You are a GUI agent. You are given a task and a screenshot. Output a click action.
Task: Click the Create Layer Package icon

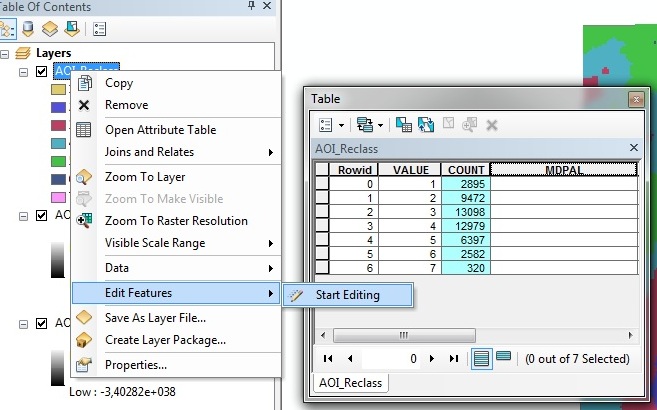(84, 340)
